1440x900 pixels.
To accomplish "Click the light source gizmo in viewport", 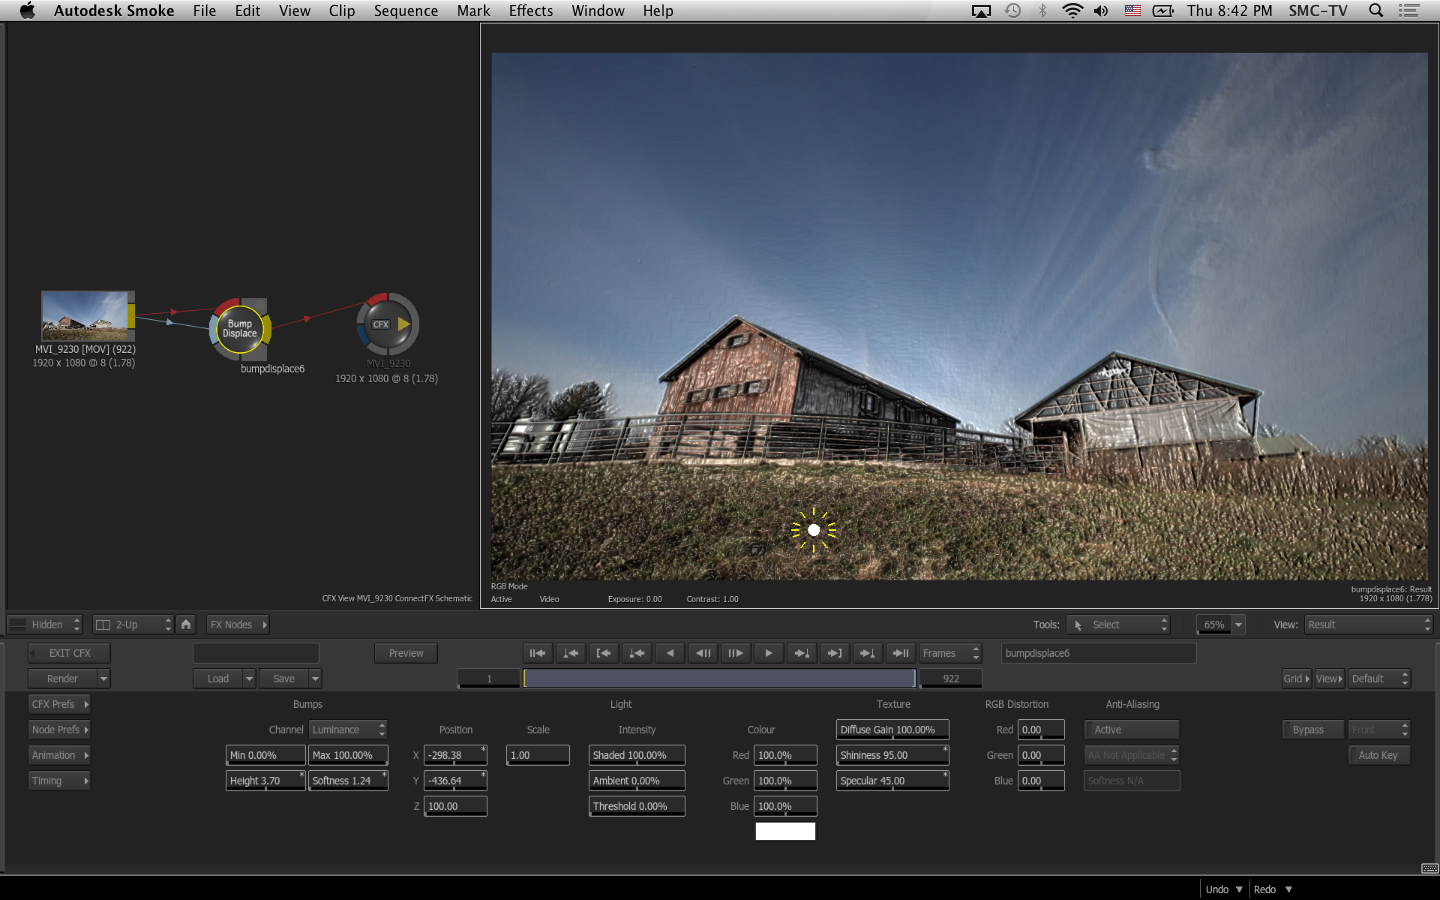I will pos(814,530).
